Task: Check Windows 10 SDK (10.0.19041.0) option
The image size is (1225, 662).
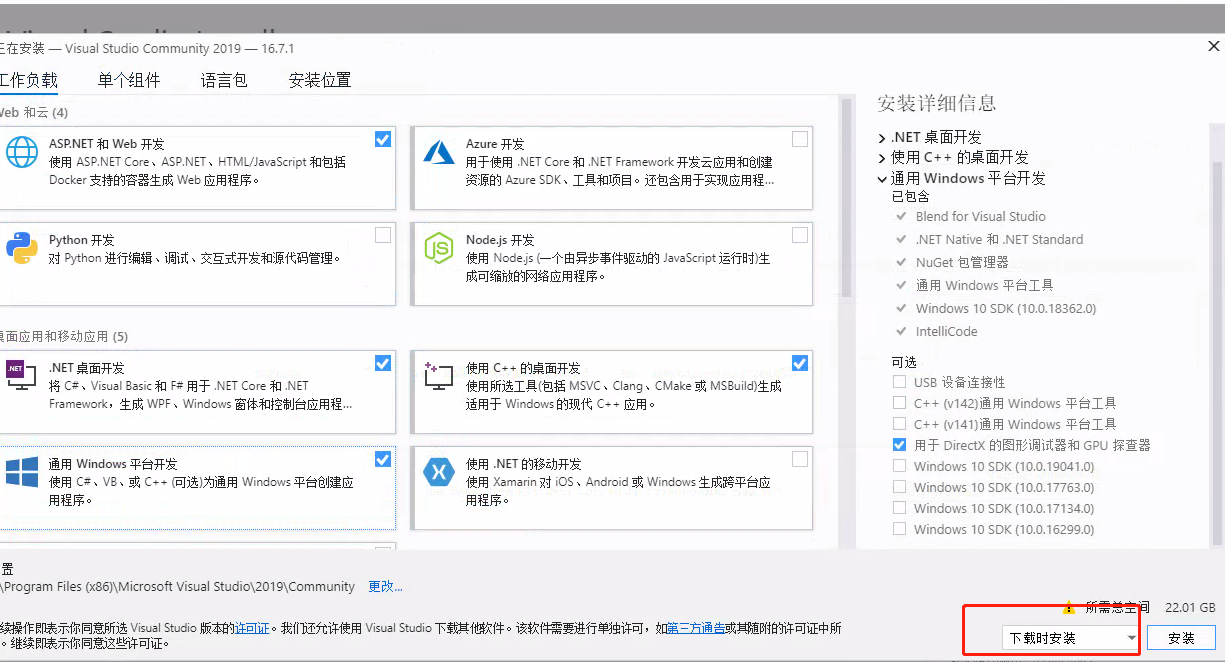Action: [899, 466]
